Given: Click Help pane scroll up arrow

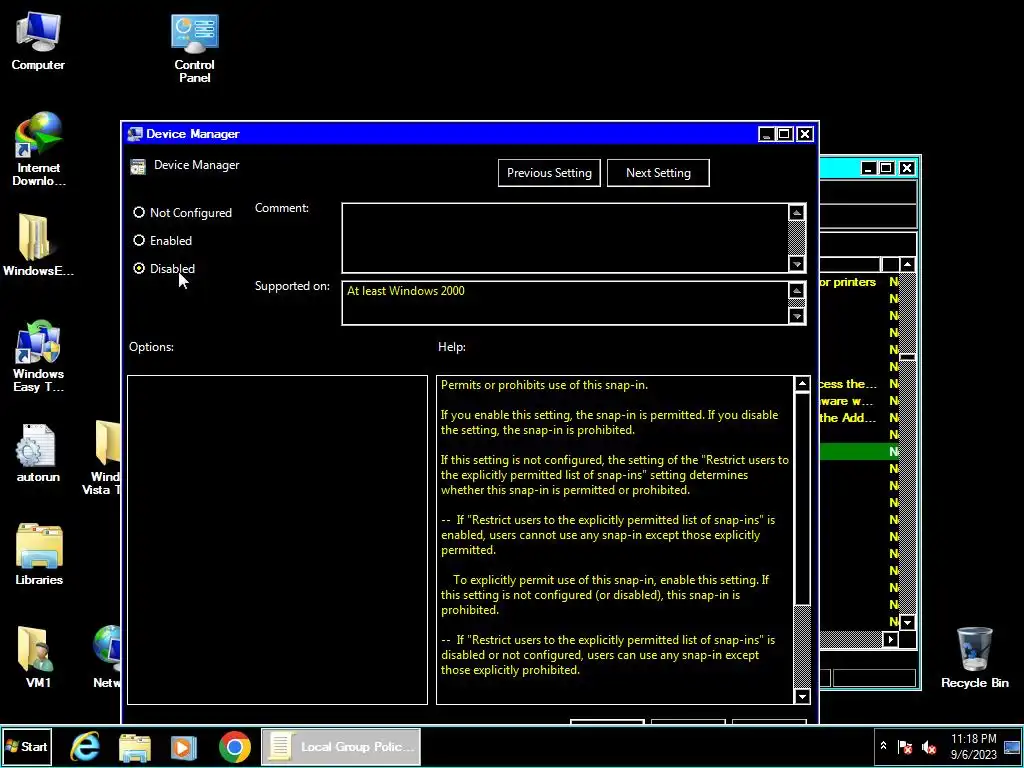Looking at the screenshot, I should [x=802, y=384].
